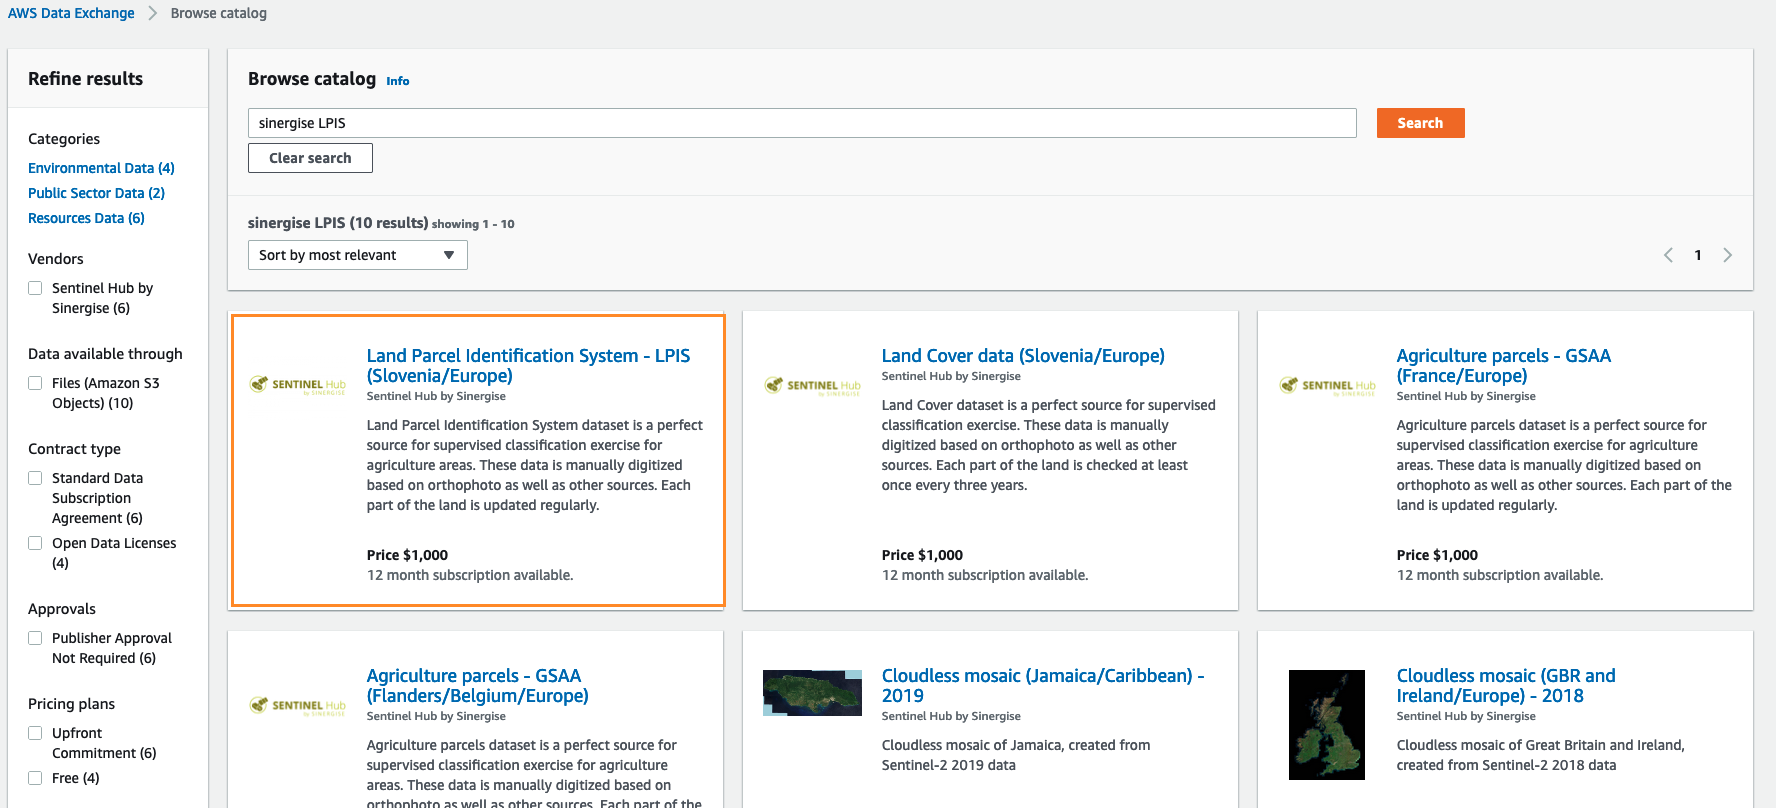The width and height of the screenshot is (1776, 808).
Task: Click the orange Search button
Action: [1420, 123]
